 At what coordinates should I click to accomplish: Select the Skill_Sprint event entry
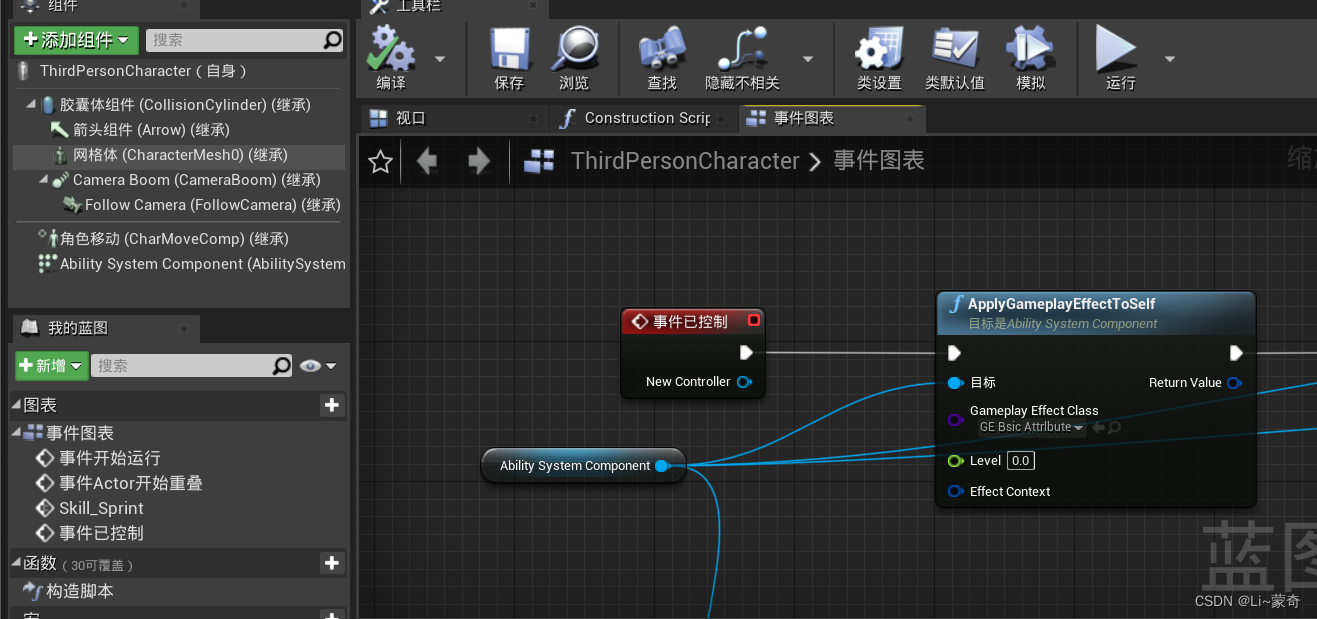click(x=101, y=508)
